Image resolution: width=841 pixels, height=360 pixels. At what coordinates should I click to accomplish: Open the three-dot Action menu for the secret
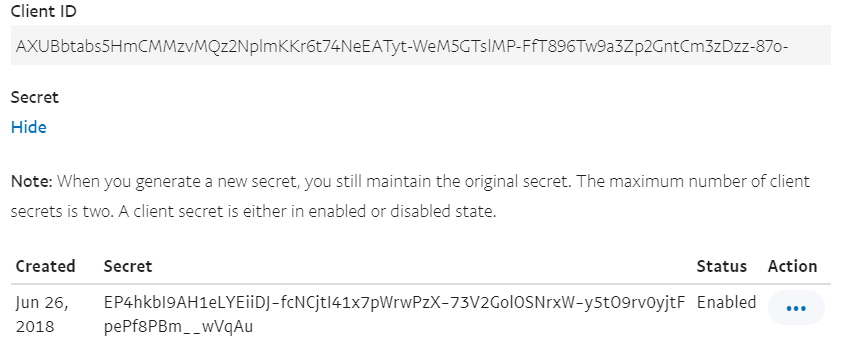[x=796, y=308]
